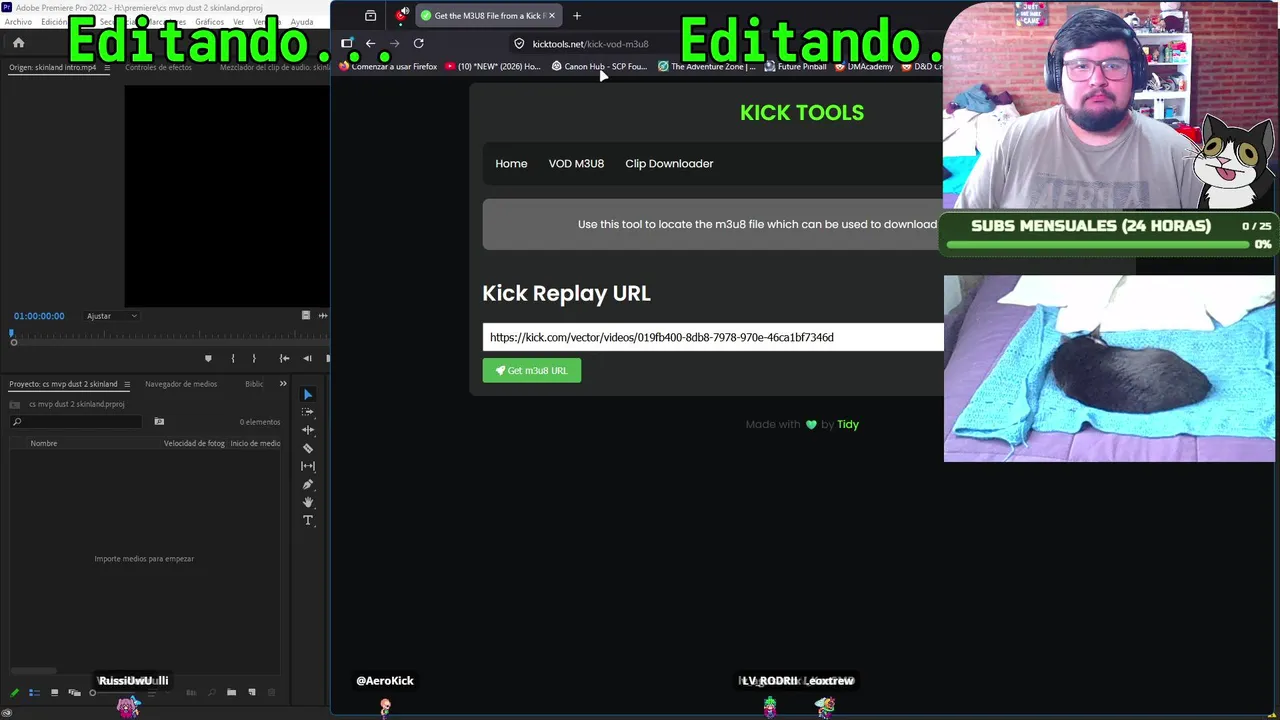This screenshot has height=720, width=1280.
Task: Switch to the Proyecto cs mvp dust 2 skinland tab
Action: click(x=63, y=384)
